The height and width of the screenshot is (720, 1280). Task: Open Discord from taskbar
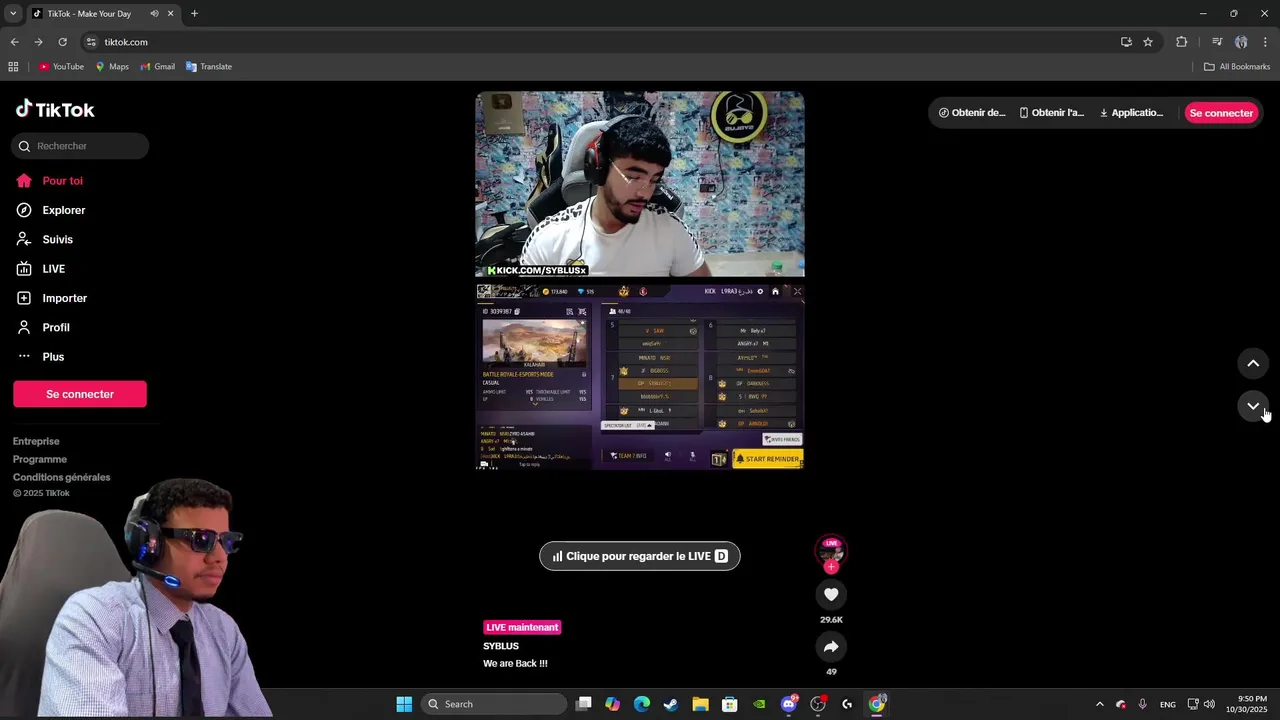point(789,704)
